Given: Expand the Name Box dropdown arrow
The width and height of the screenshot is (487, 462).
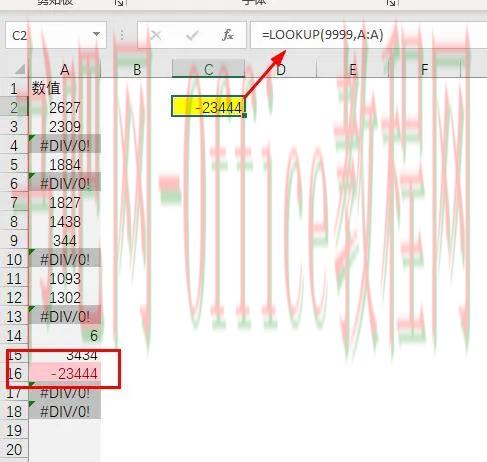Looking at the screenshot, I should click(96, 34).
